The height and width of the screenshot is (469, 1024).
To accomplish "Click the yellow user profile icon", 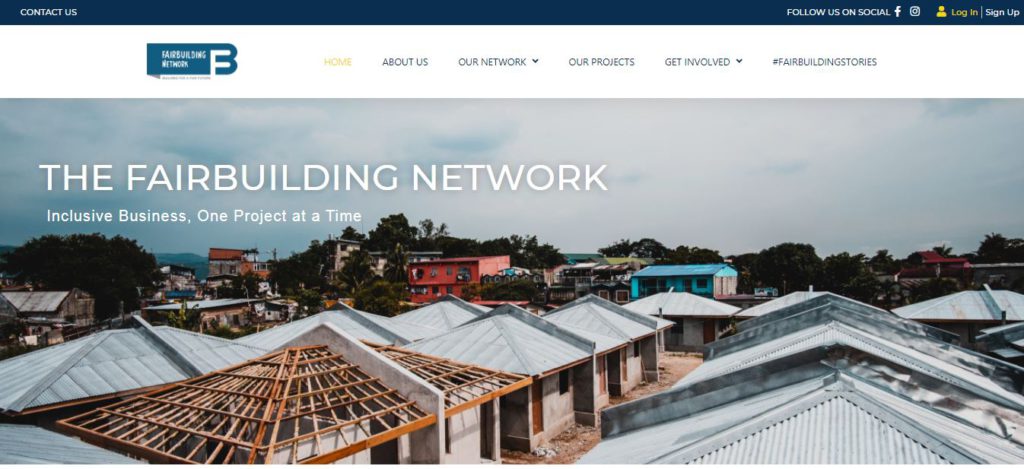I will (x=941, y=12).
